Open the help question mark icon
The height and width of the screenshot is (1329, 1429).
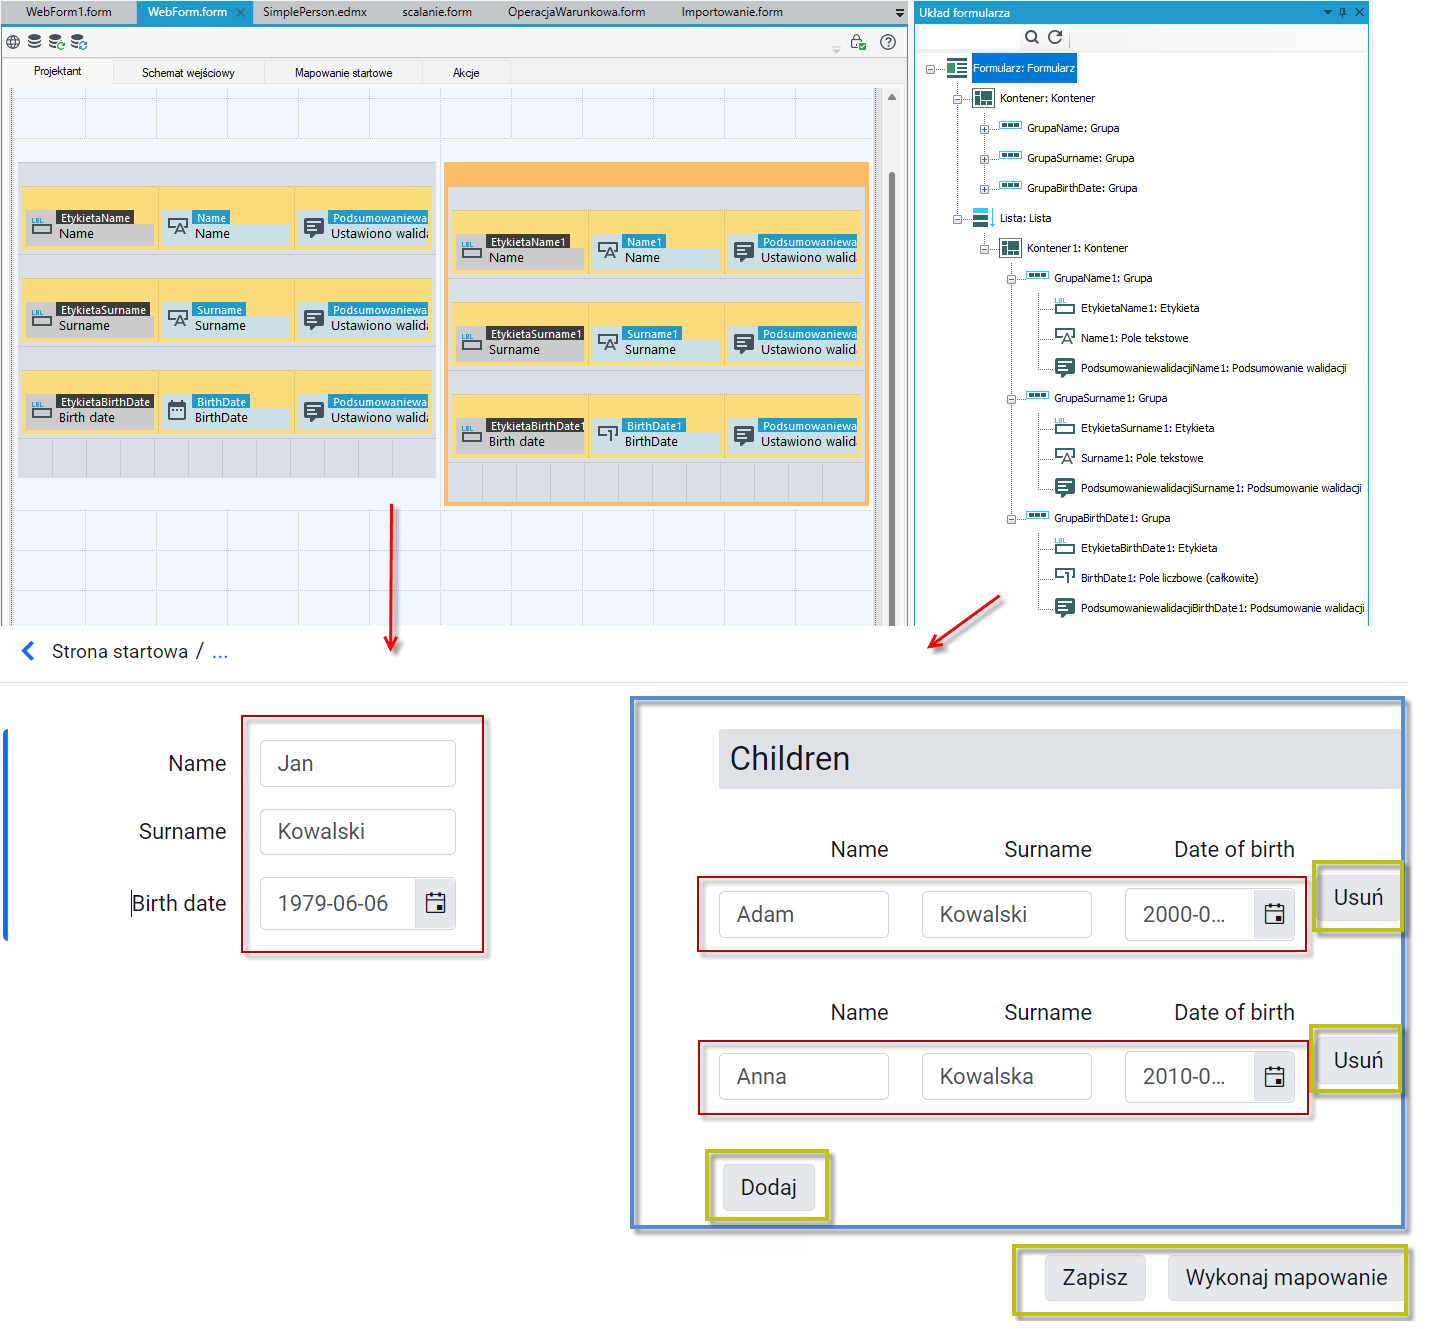888,42
